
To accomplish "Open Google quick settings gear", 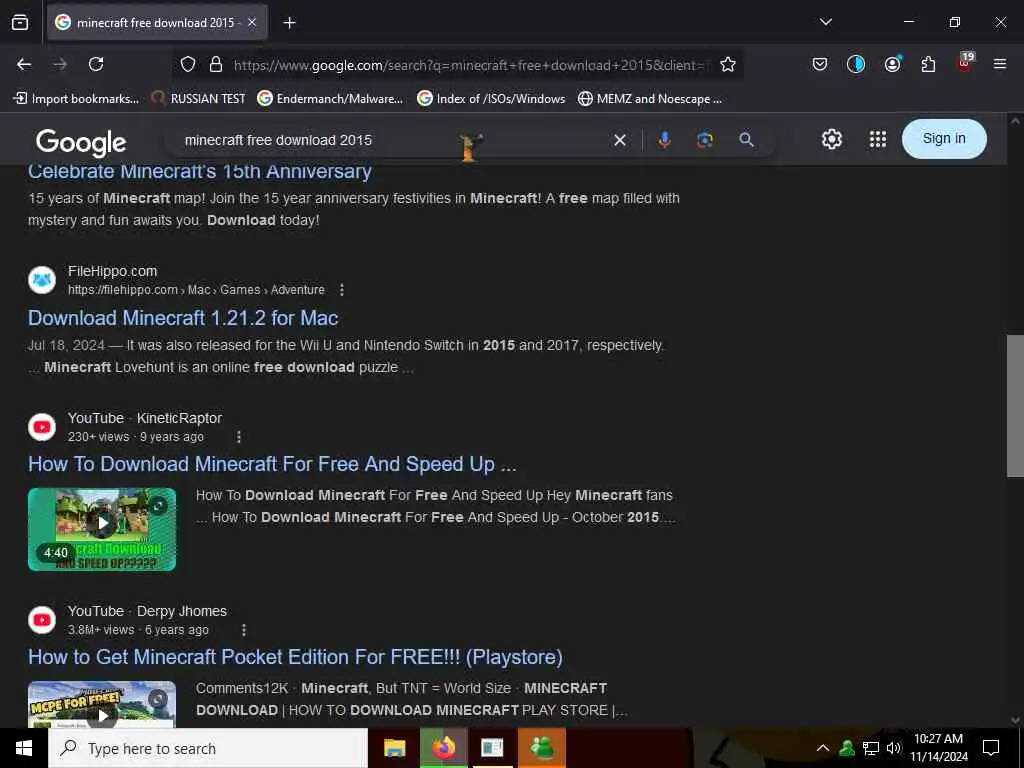I will pos(831,139).
